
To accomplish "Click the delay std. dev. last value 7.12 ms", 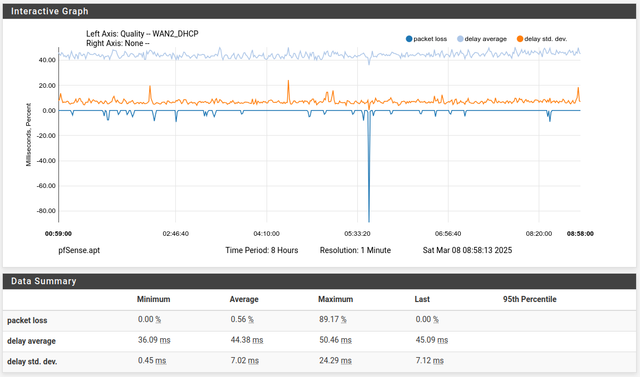I will (430, 361).
